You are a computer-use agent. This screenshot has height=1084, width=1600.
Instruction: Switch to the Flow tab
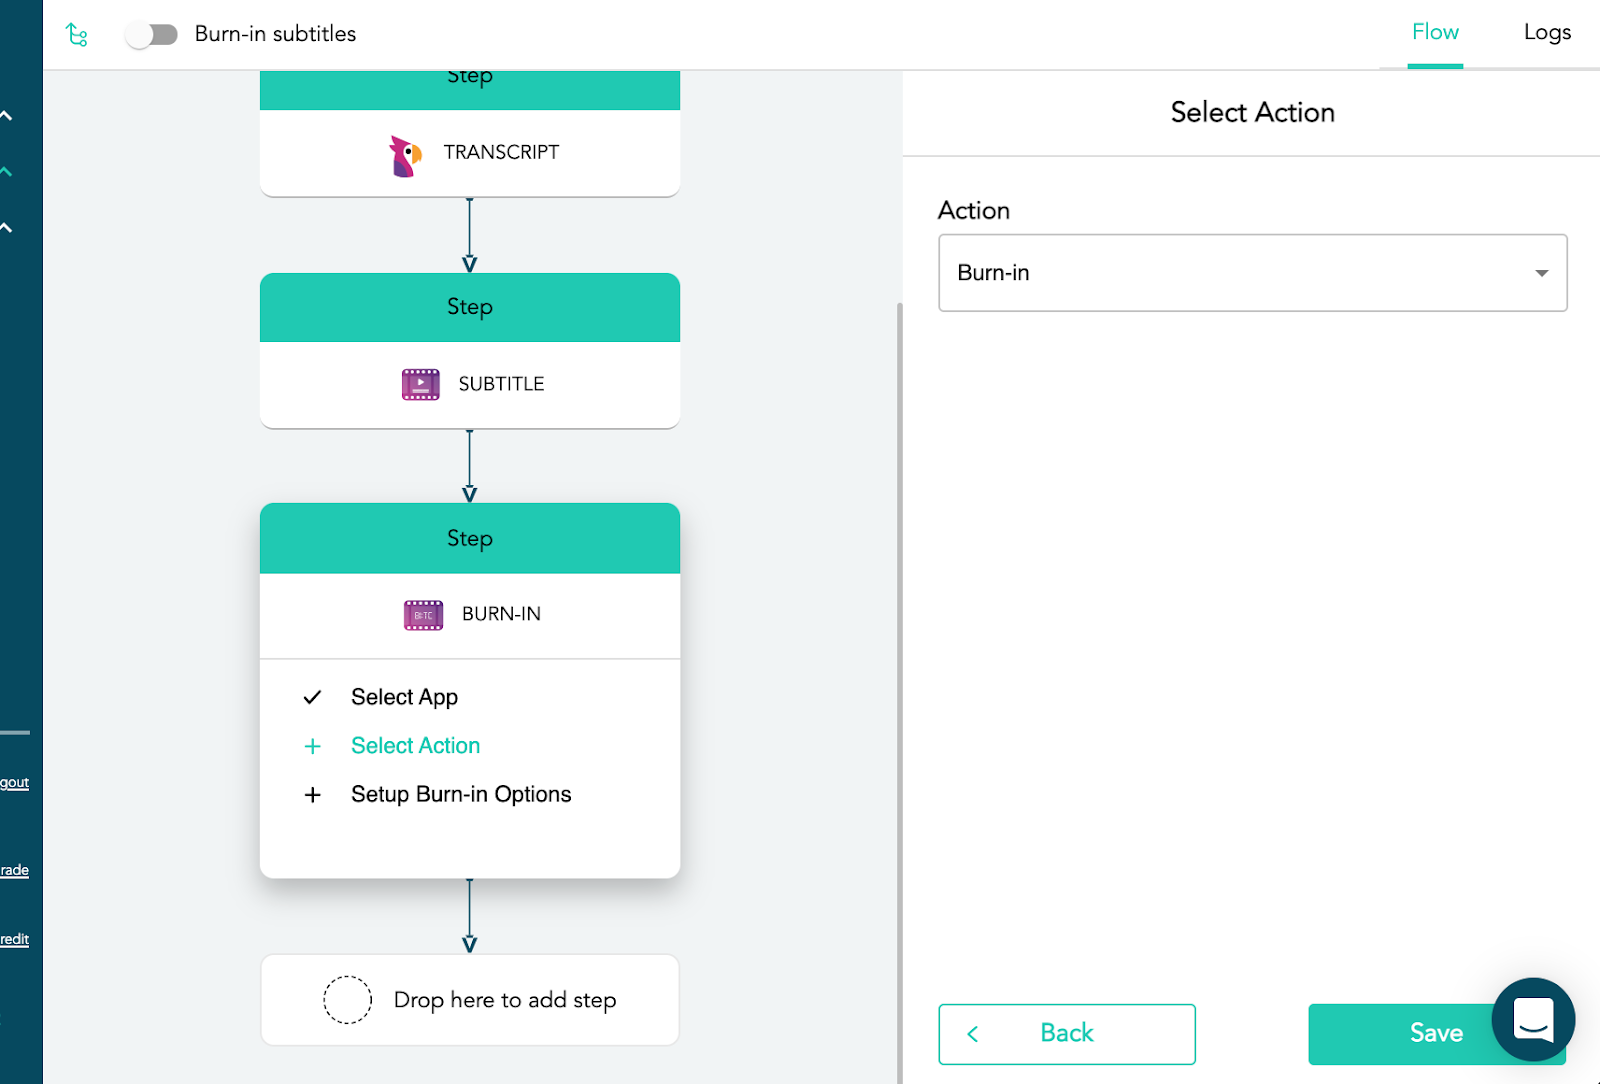pyautogui.click(x=1435, y=33)
